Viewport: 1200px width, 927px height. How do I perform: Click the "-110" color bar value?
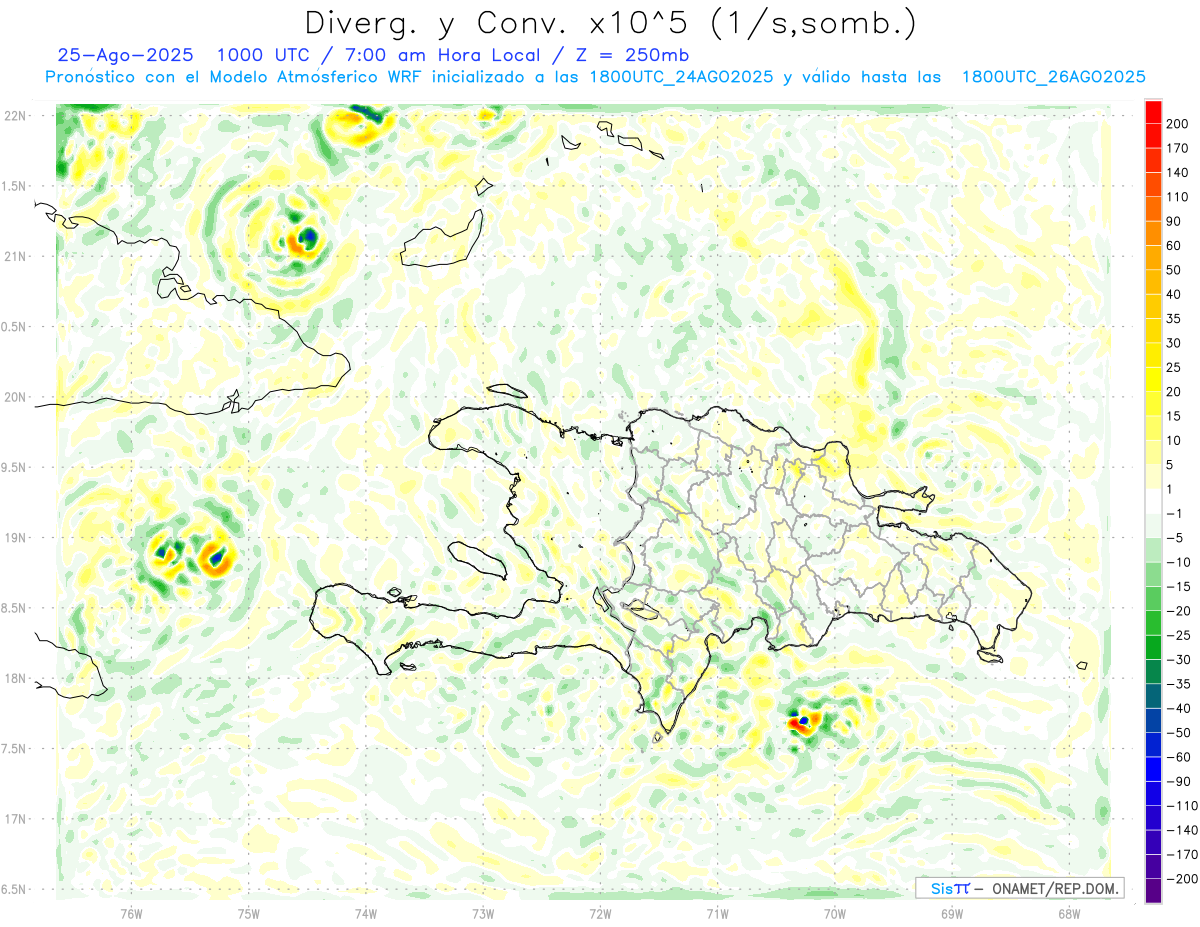point(1182,806)
